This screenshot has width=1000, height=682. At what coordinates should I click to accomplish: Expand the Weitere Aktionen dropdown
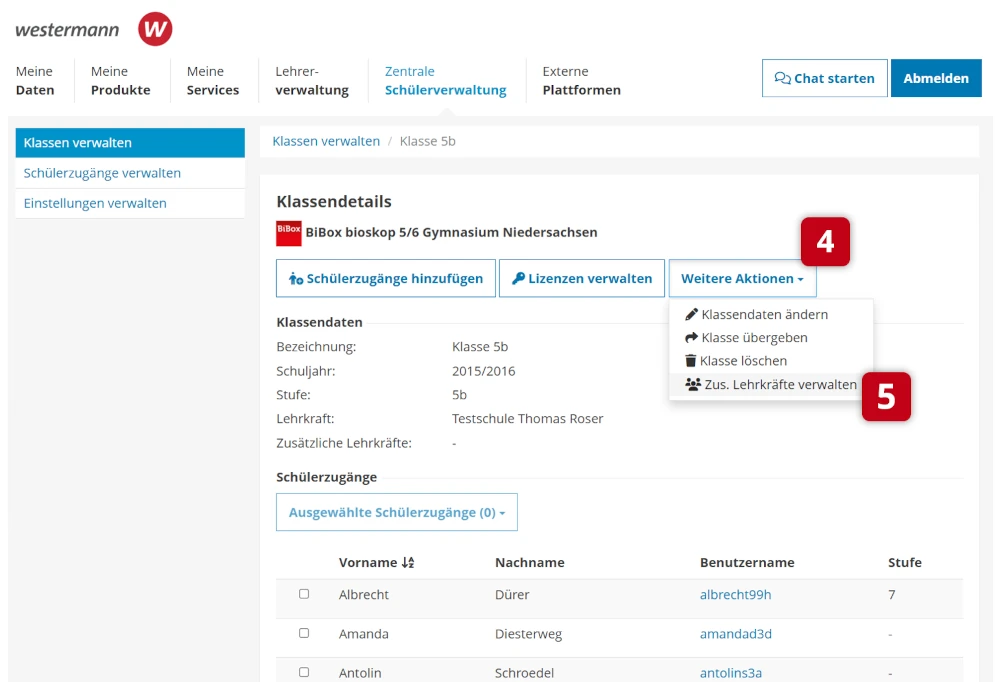point(742,279)
